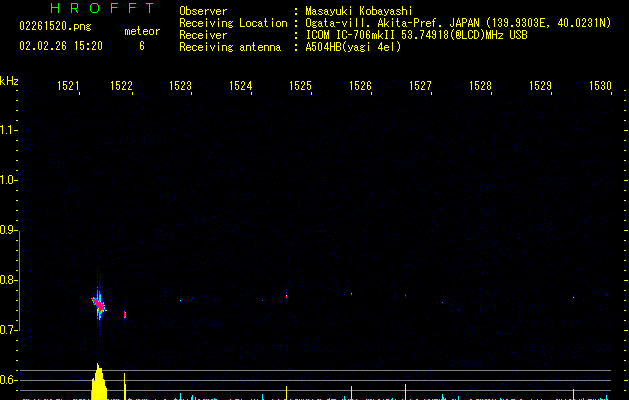
Task: Click the 0.6 kHz frequency tick label
Action: 8,380
